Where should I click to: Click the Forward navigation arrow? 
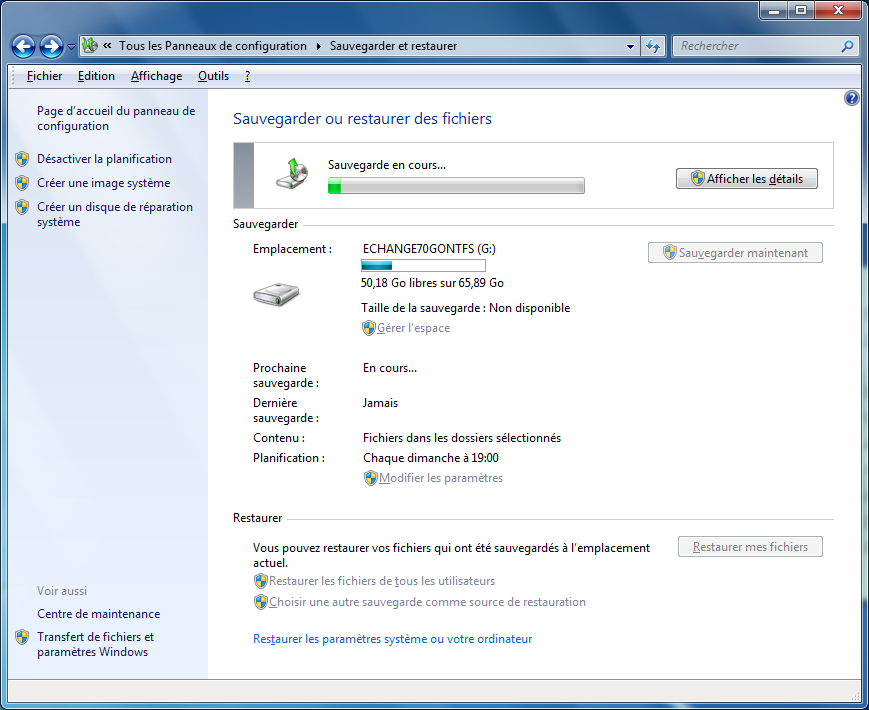tap(52, 47)
